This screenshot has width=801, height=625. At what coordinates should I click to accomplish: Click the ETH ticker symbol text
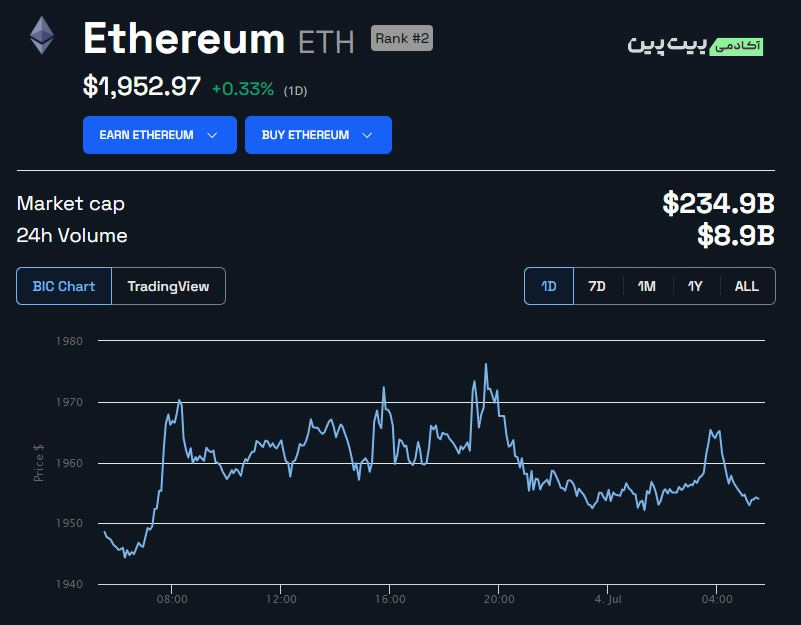tap(326, 42)
